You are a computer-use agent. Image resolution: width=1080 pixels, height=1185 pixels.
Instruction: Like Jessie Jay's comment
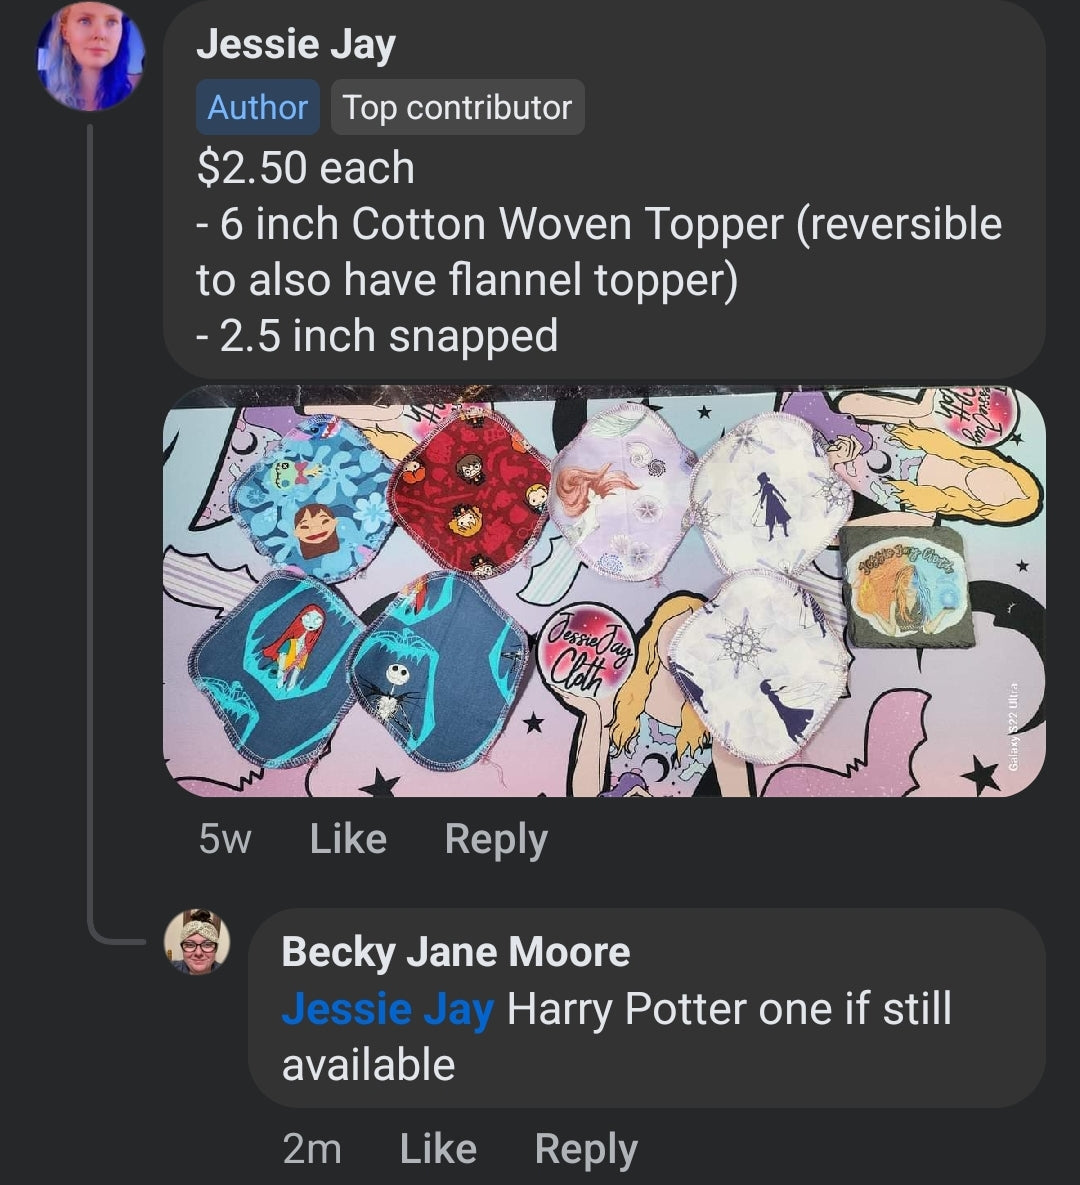pyautogui.click(x=347, y=839)
